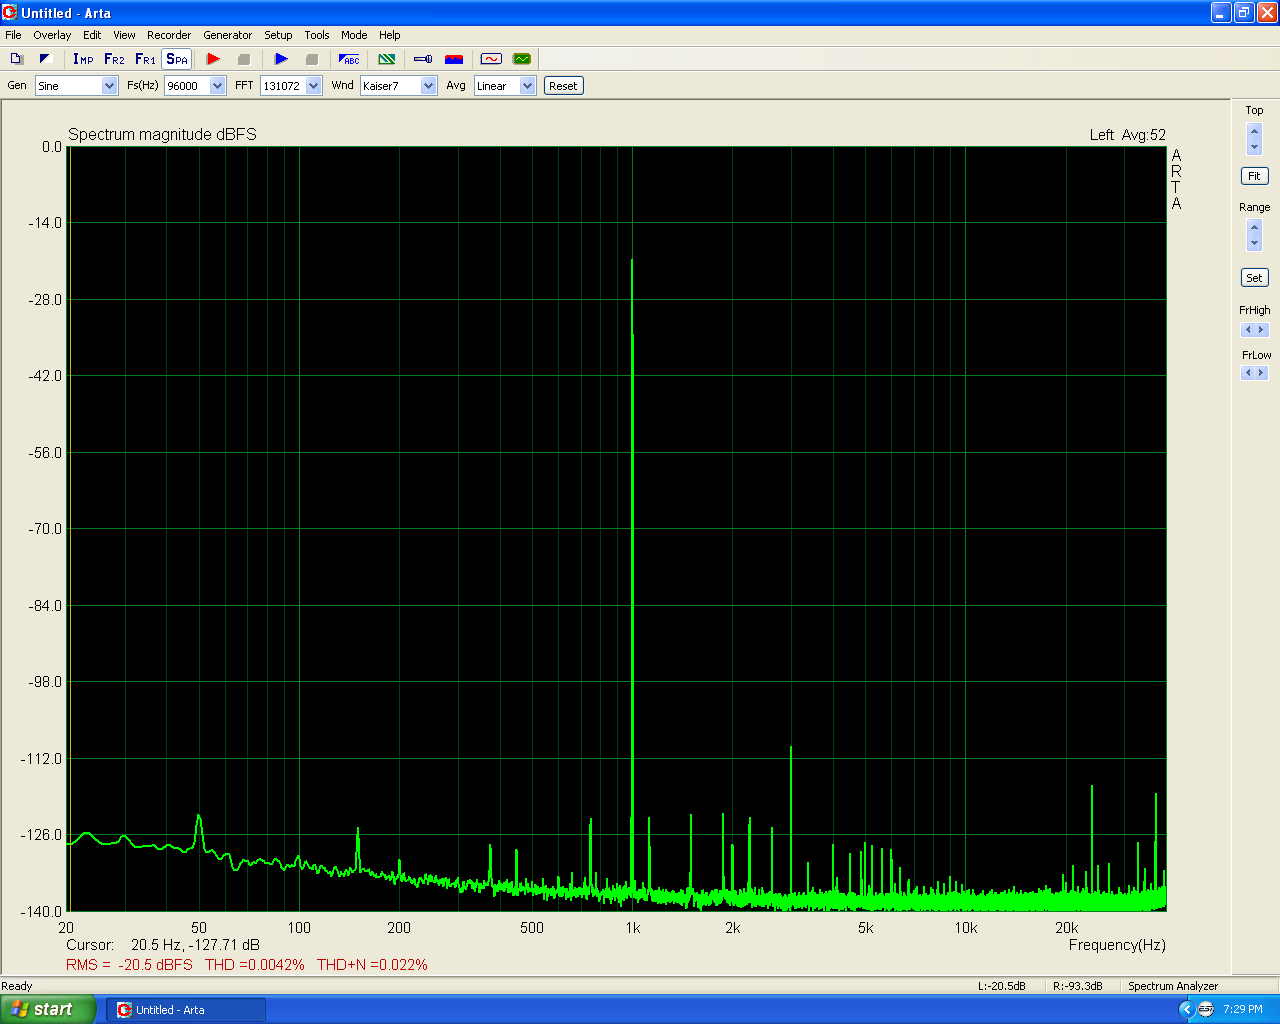This screenshot has width=1280, height=1024.
Task: Click the Top up arrow
Action: 1255,132
